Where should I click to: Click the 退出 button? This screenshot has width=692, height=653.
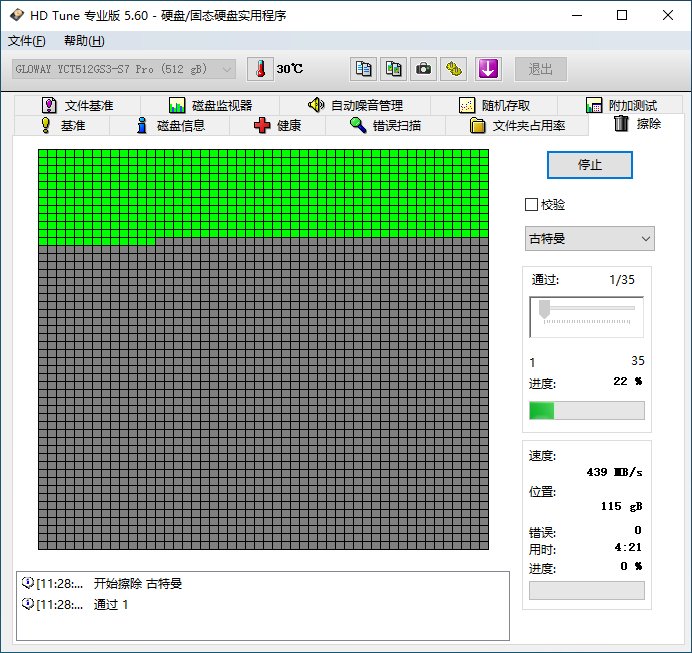(541, 69)
